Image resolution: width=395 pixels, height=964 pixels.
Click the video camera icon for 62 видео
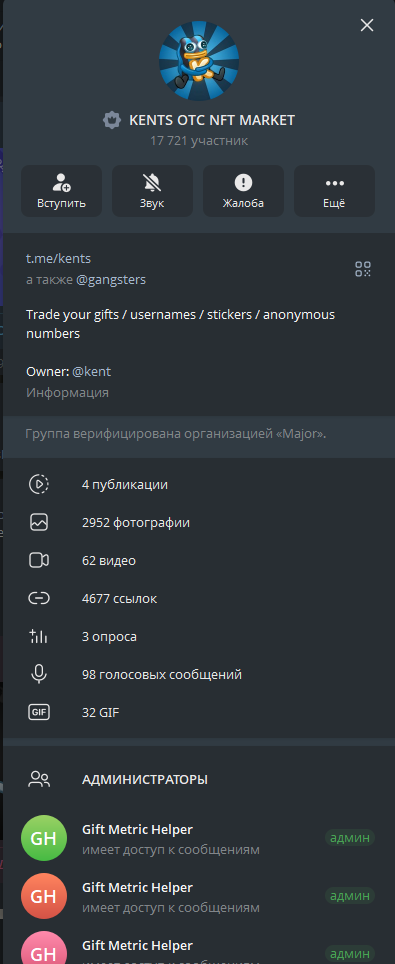39,560
